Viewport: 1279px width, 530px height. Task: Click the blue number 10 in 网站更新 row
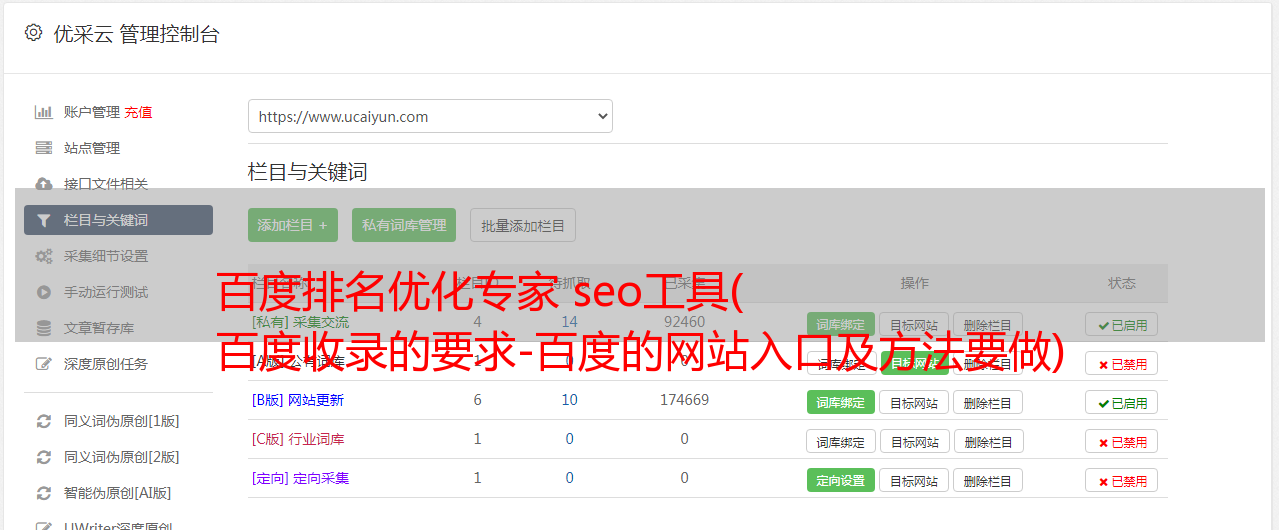[570, 400]
